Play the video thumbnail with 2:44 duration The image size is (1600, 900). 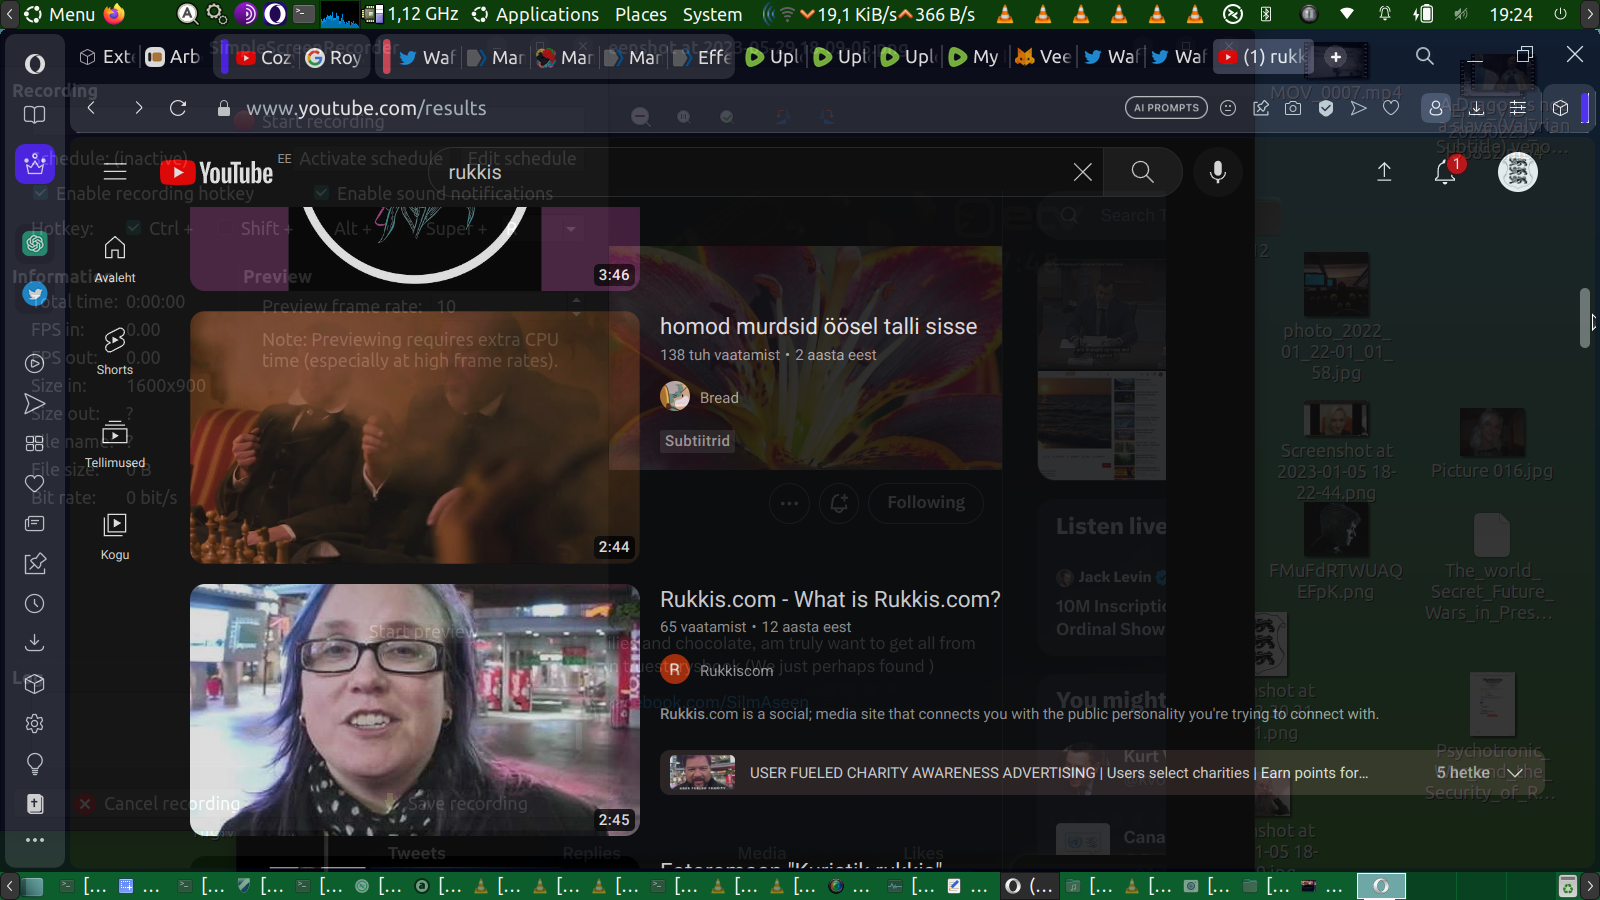[x=415, y=437]
